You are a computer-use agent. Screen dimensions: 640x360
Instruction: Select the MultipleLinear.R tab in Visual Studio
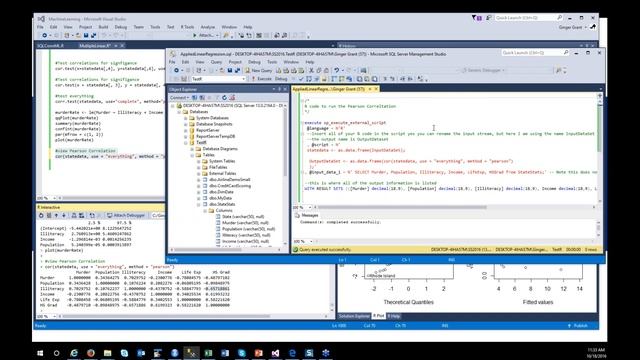point(95,46)
